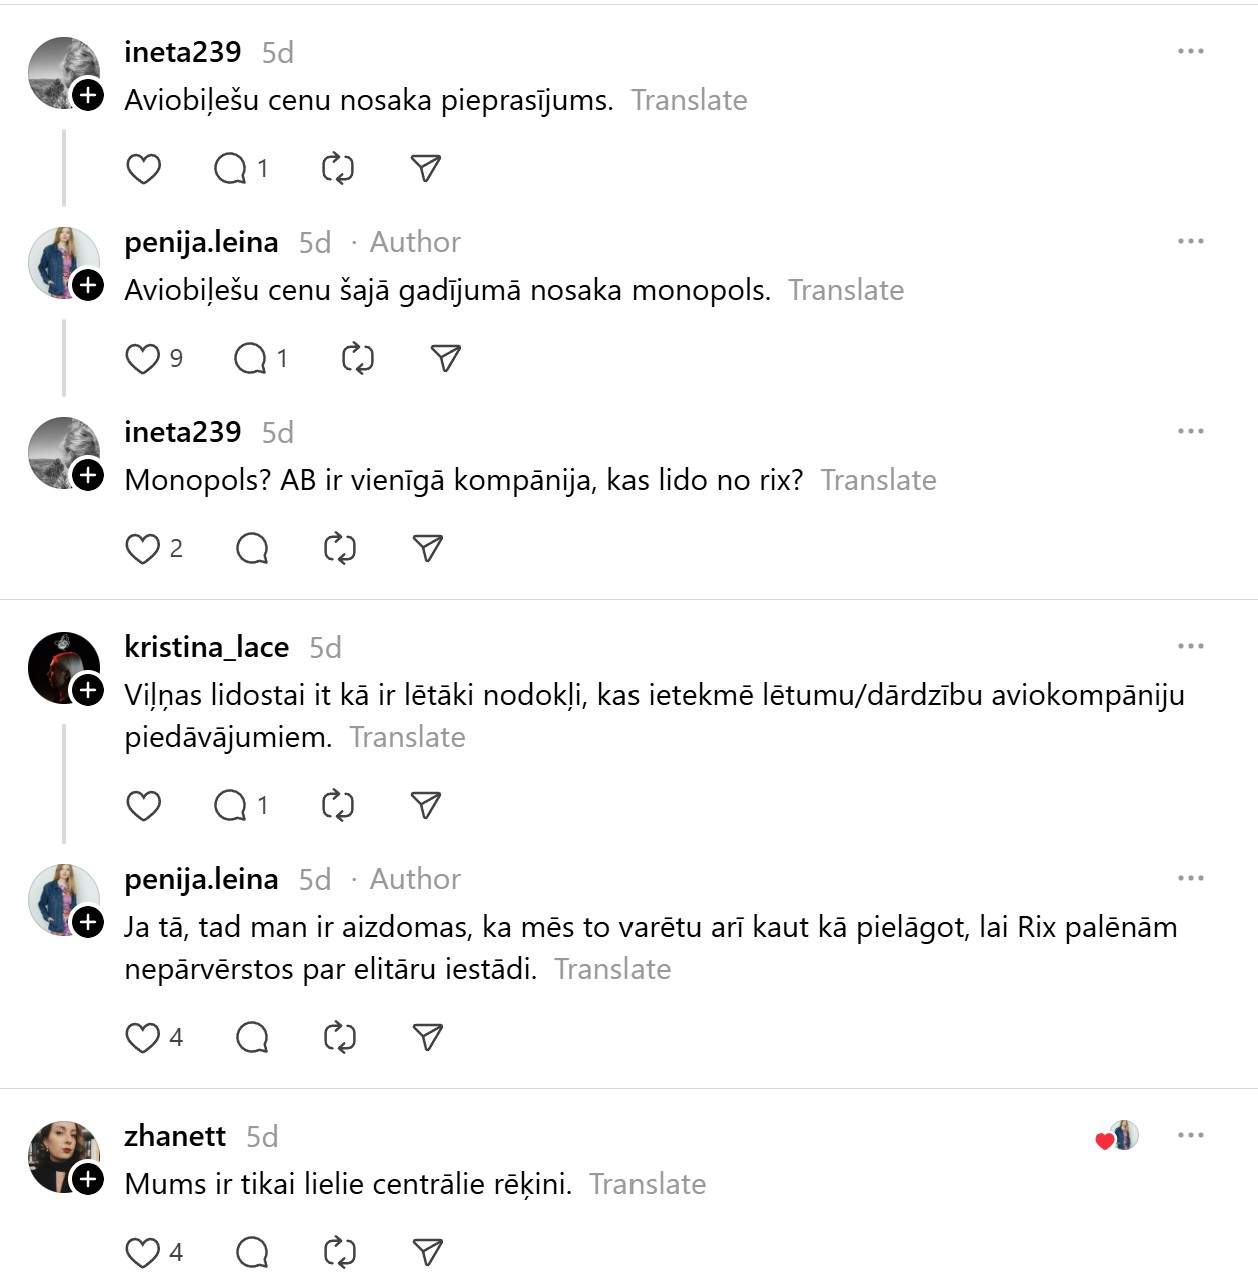Viewport: 1258px width, 1278px height.
Task: Like penija.leina's monopols reply
Action: 142,358
